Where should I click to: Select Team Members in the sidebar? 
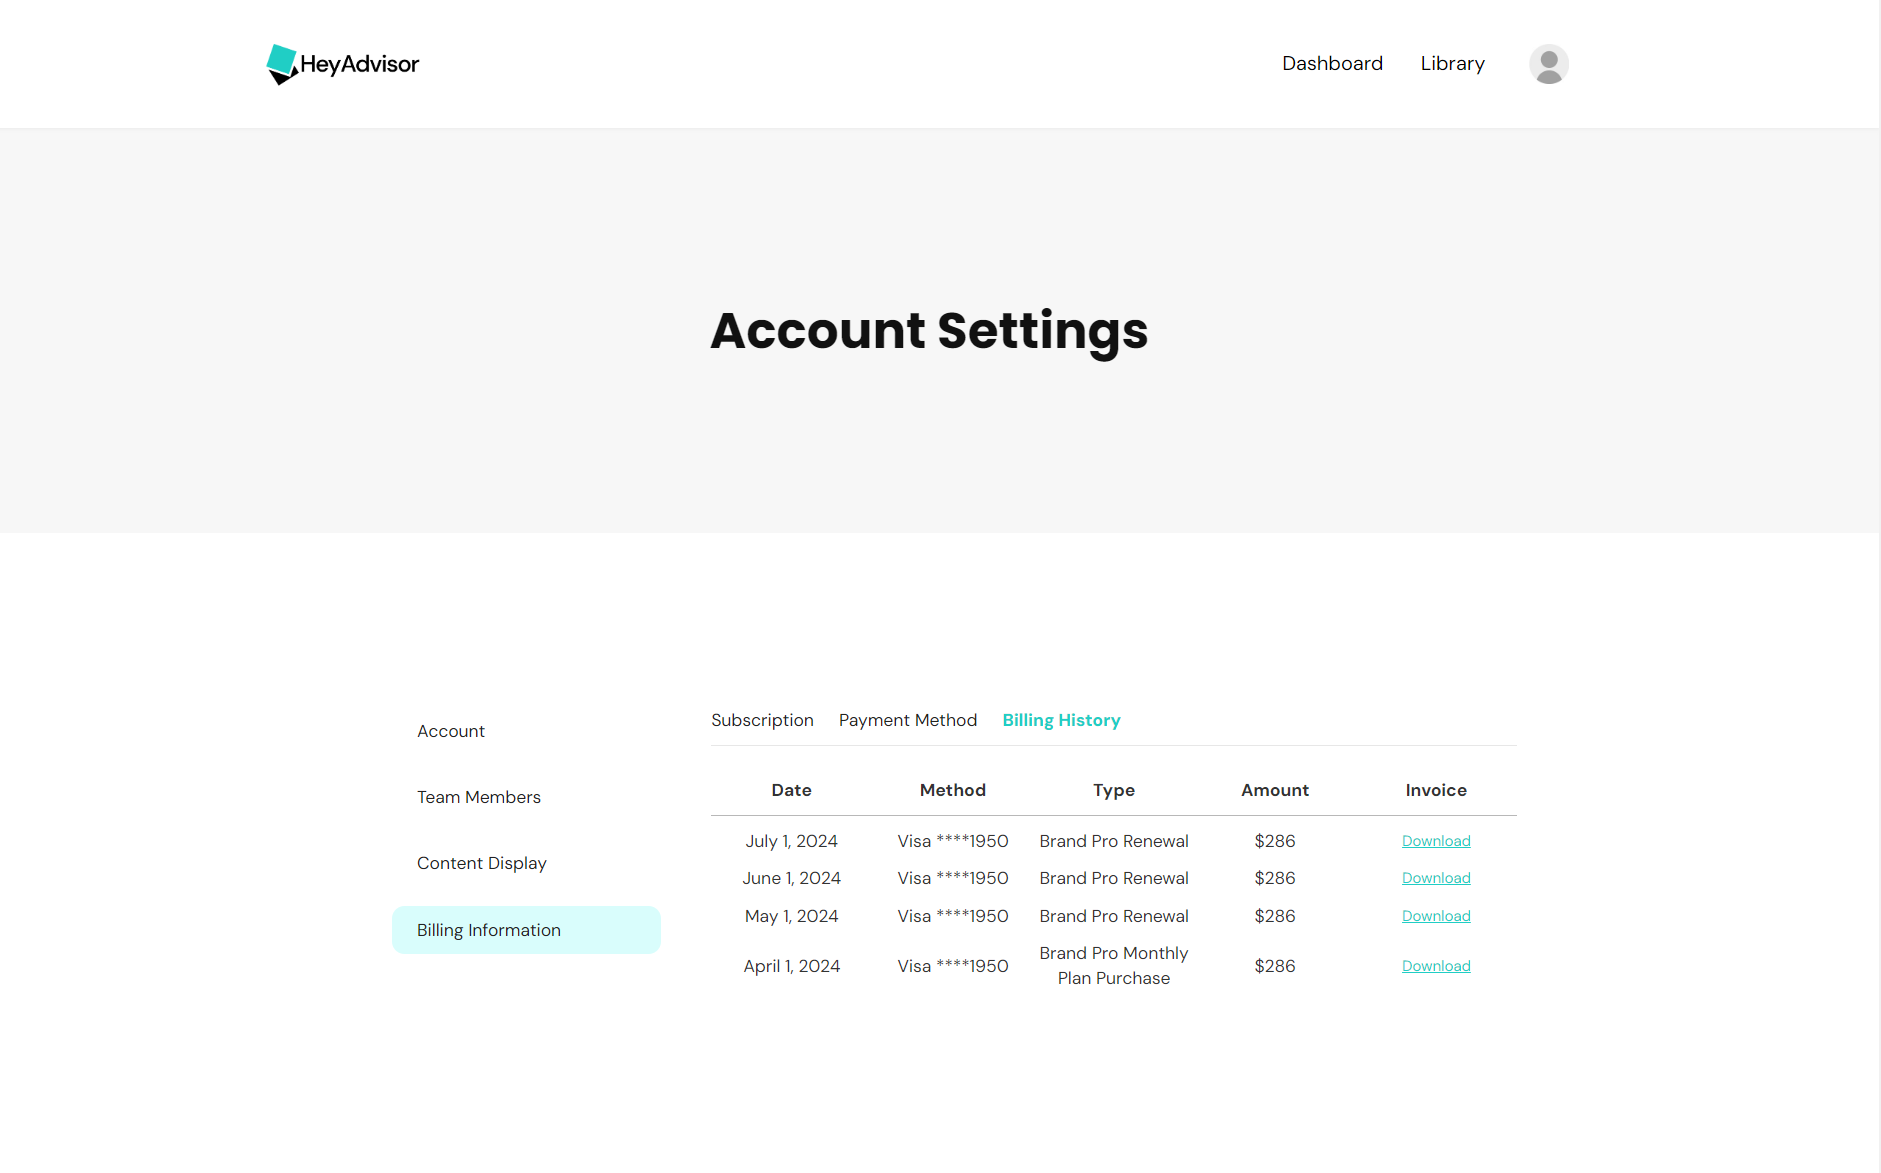click(479, 797)
